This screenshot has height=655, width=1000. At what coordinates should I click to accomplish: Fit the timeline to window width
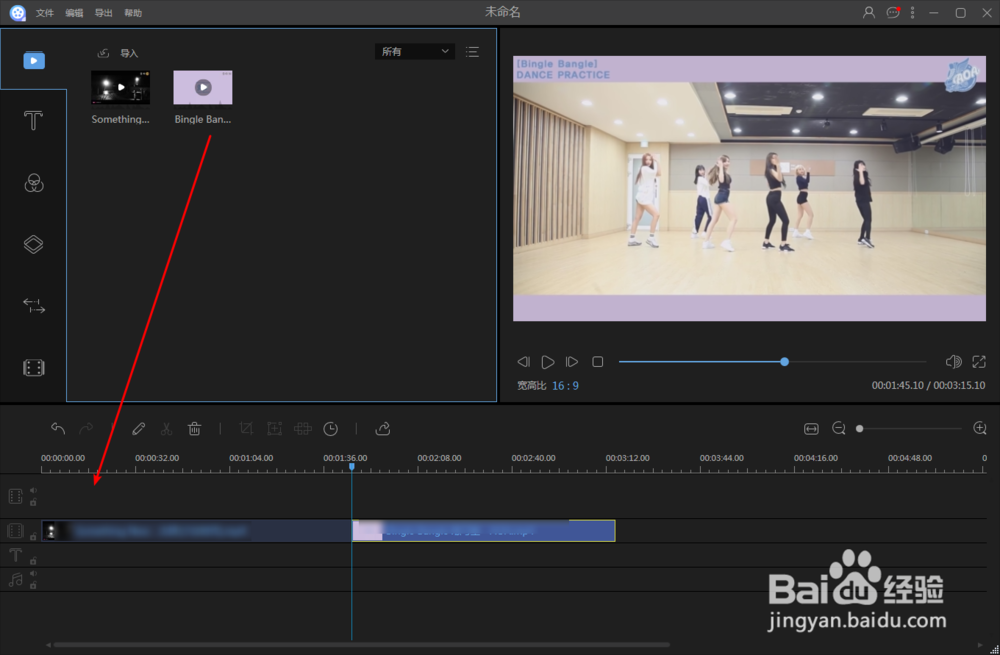pyautogui.click(x=811, y=429)
